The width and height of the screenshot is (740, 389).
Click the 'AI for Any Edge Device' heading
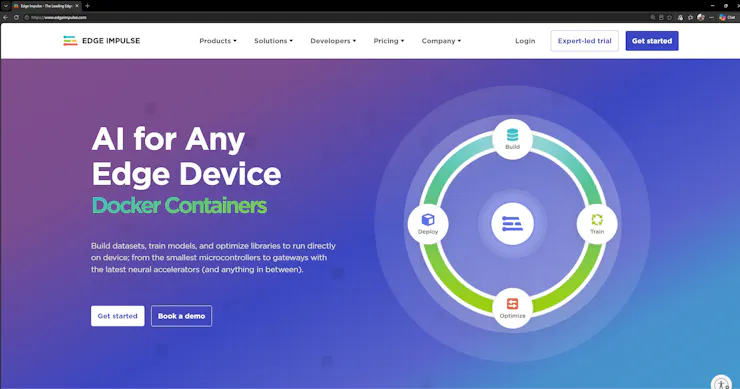pos(186,156)
